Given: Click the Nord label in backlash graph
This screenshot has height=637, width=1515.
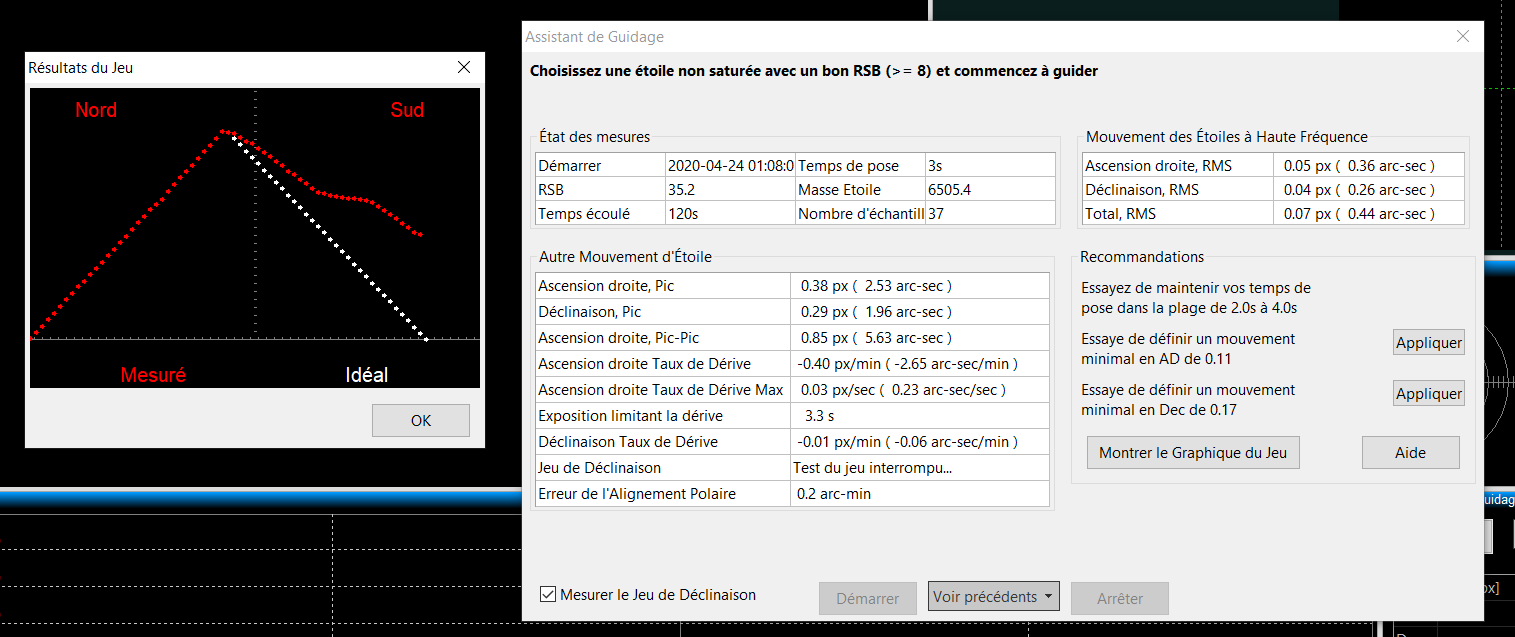Looking at the screenshot, I should [x=96, y=110].
